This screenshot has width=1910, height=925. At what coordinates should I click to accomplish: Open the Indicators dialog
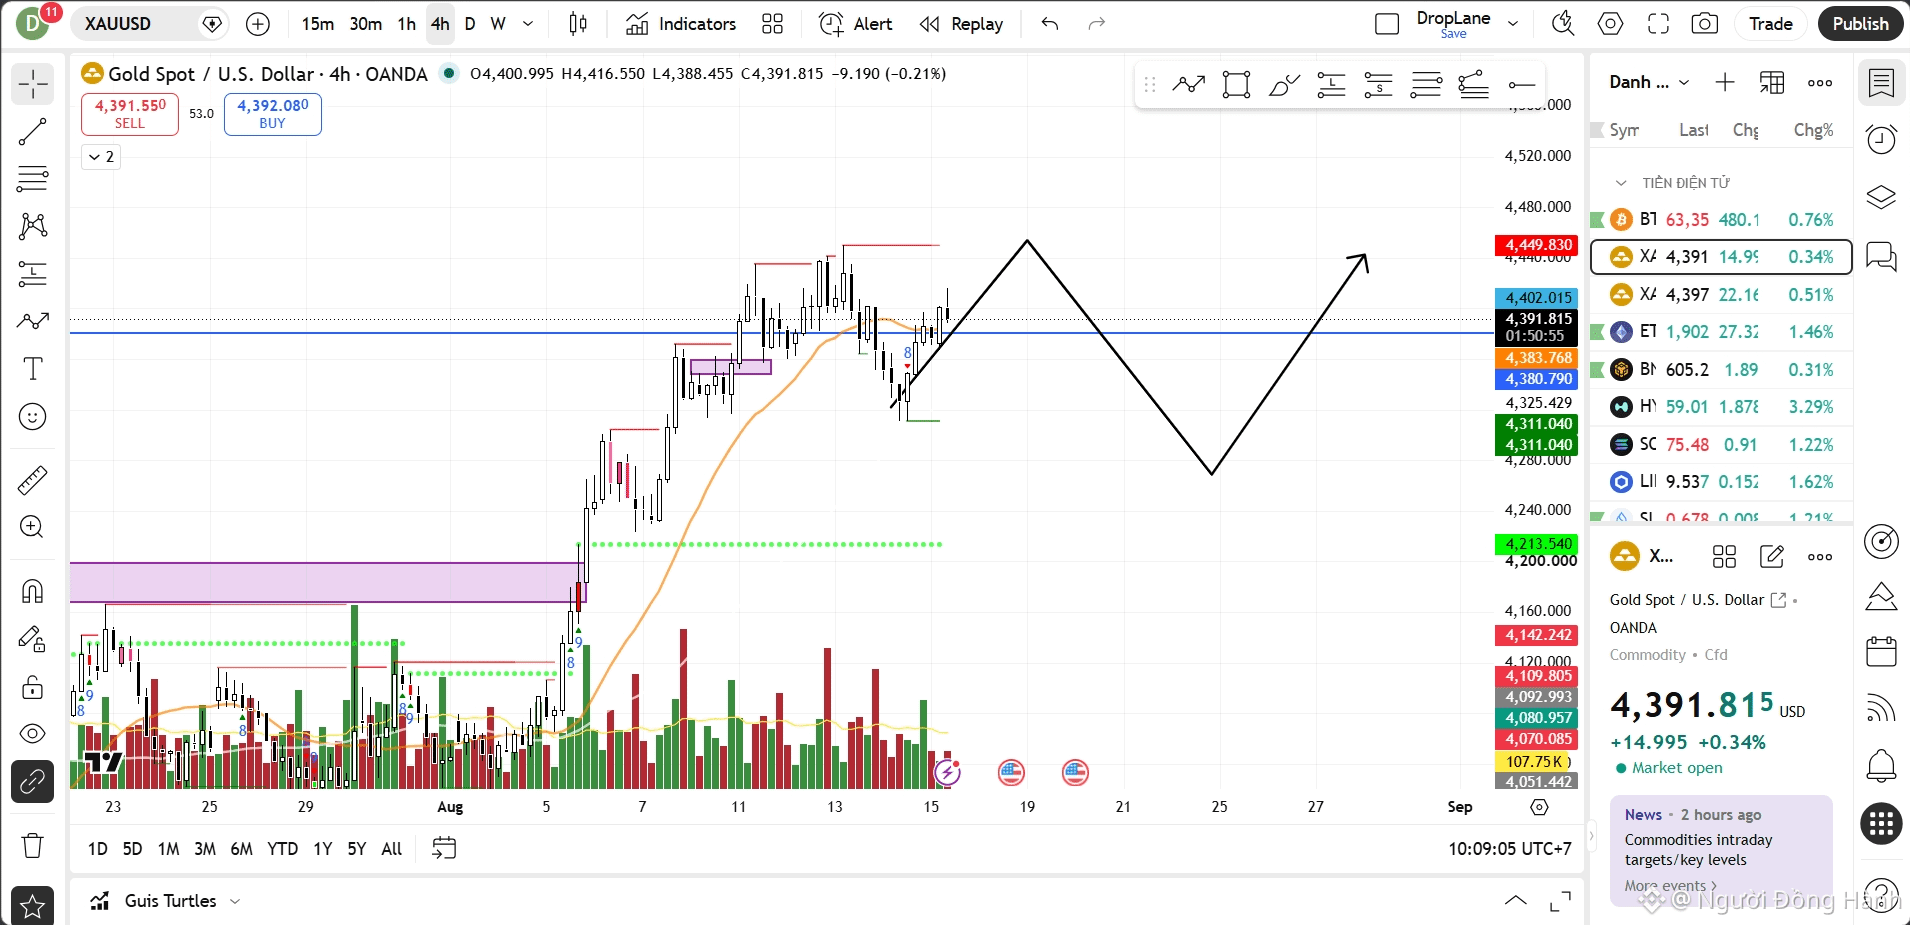(681, 24)
